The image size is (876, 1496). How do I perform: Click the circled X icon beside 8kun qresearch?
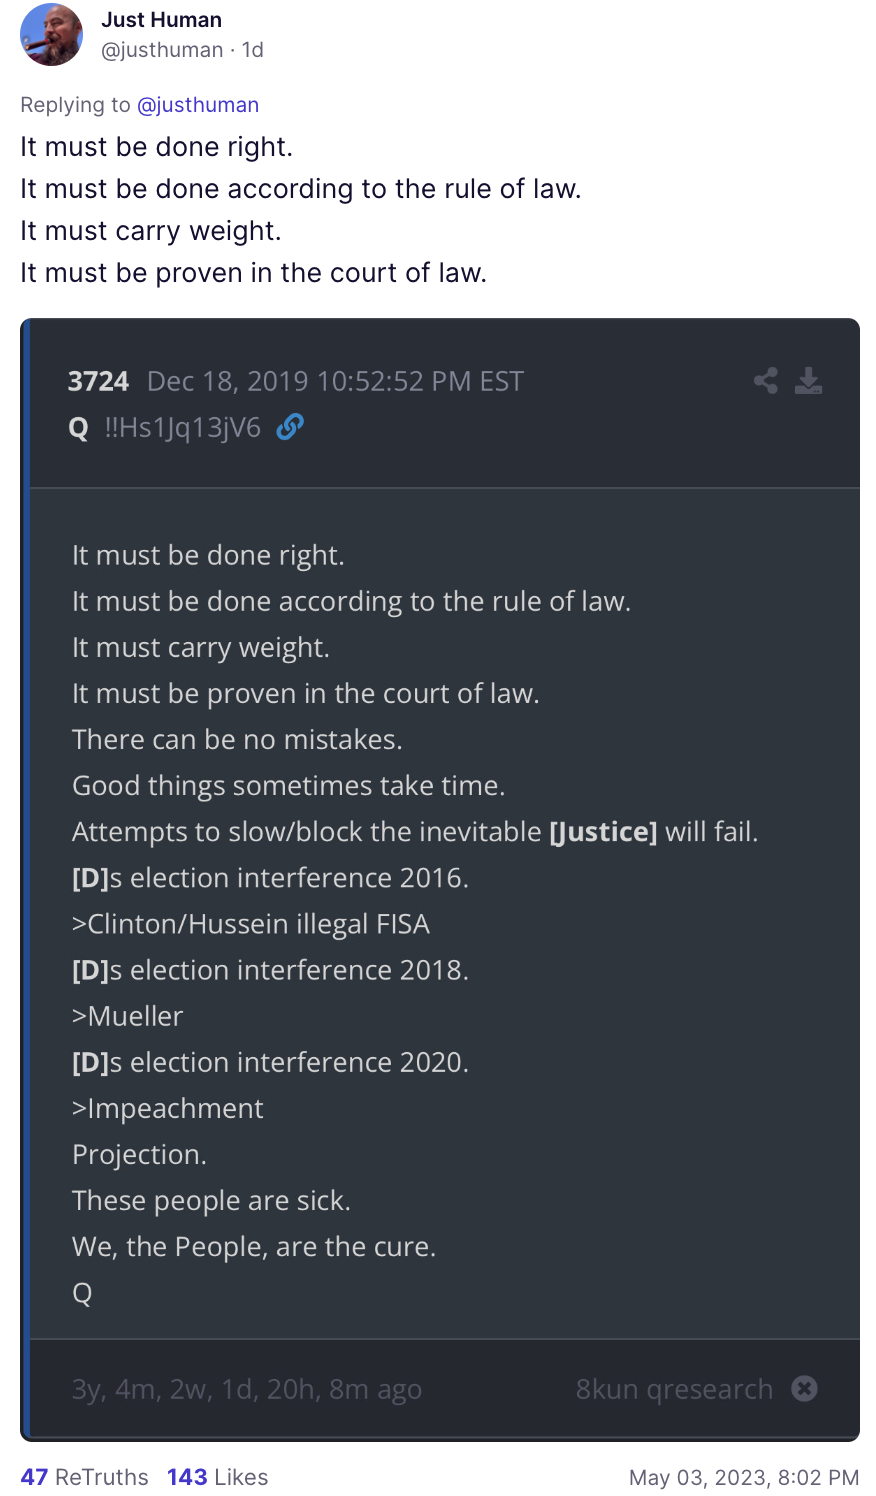click(804, 1389)
